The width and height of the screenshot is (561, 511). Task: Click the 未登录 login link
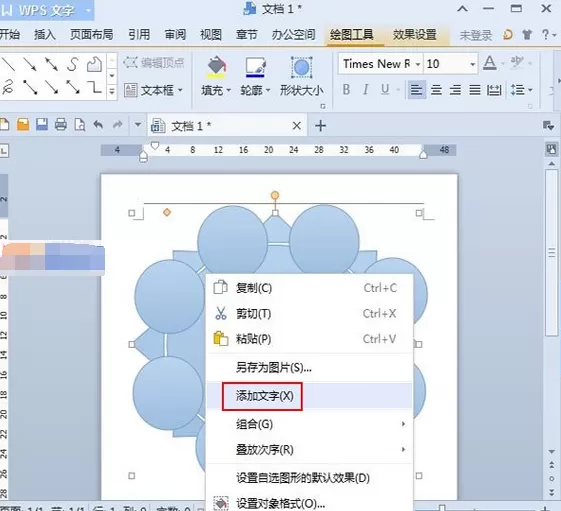tap(475, 35)
